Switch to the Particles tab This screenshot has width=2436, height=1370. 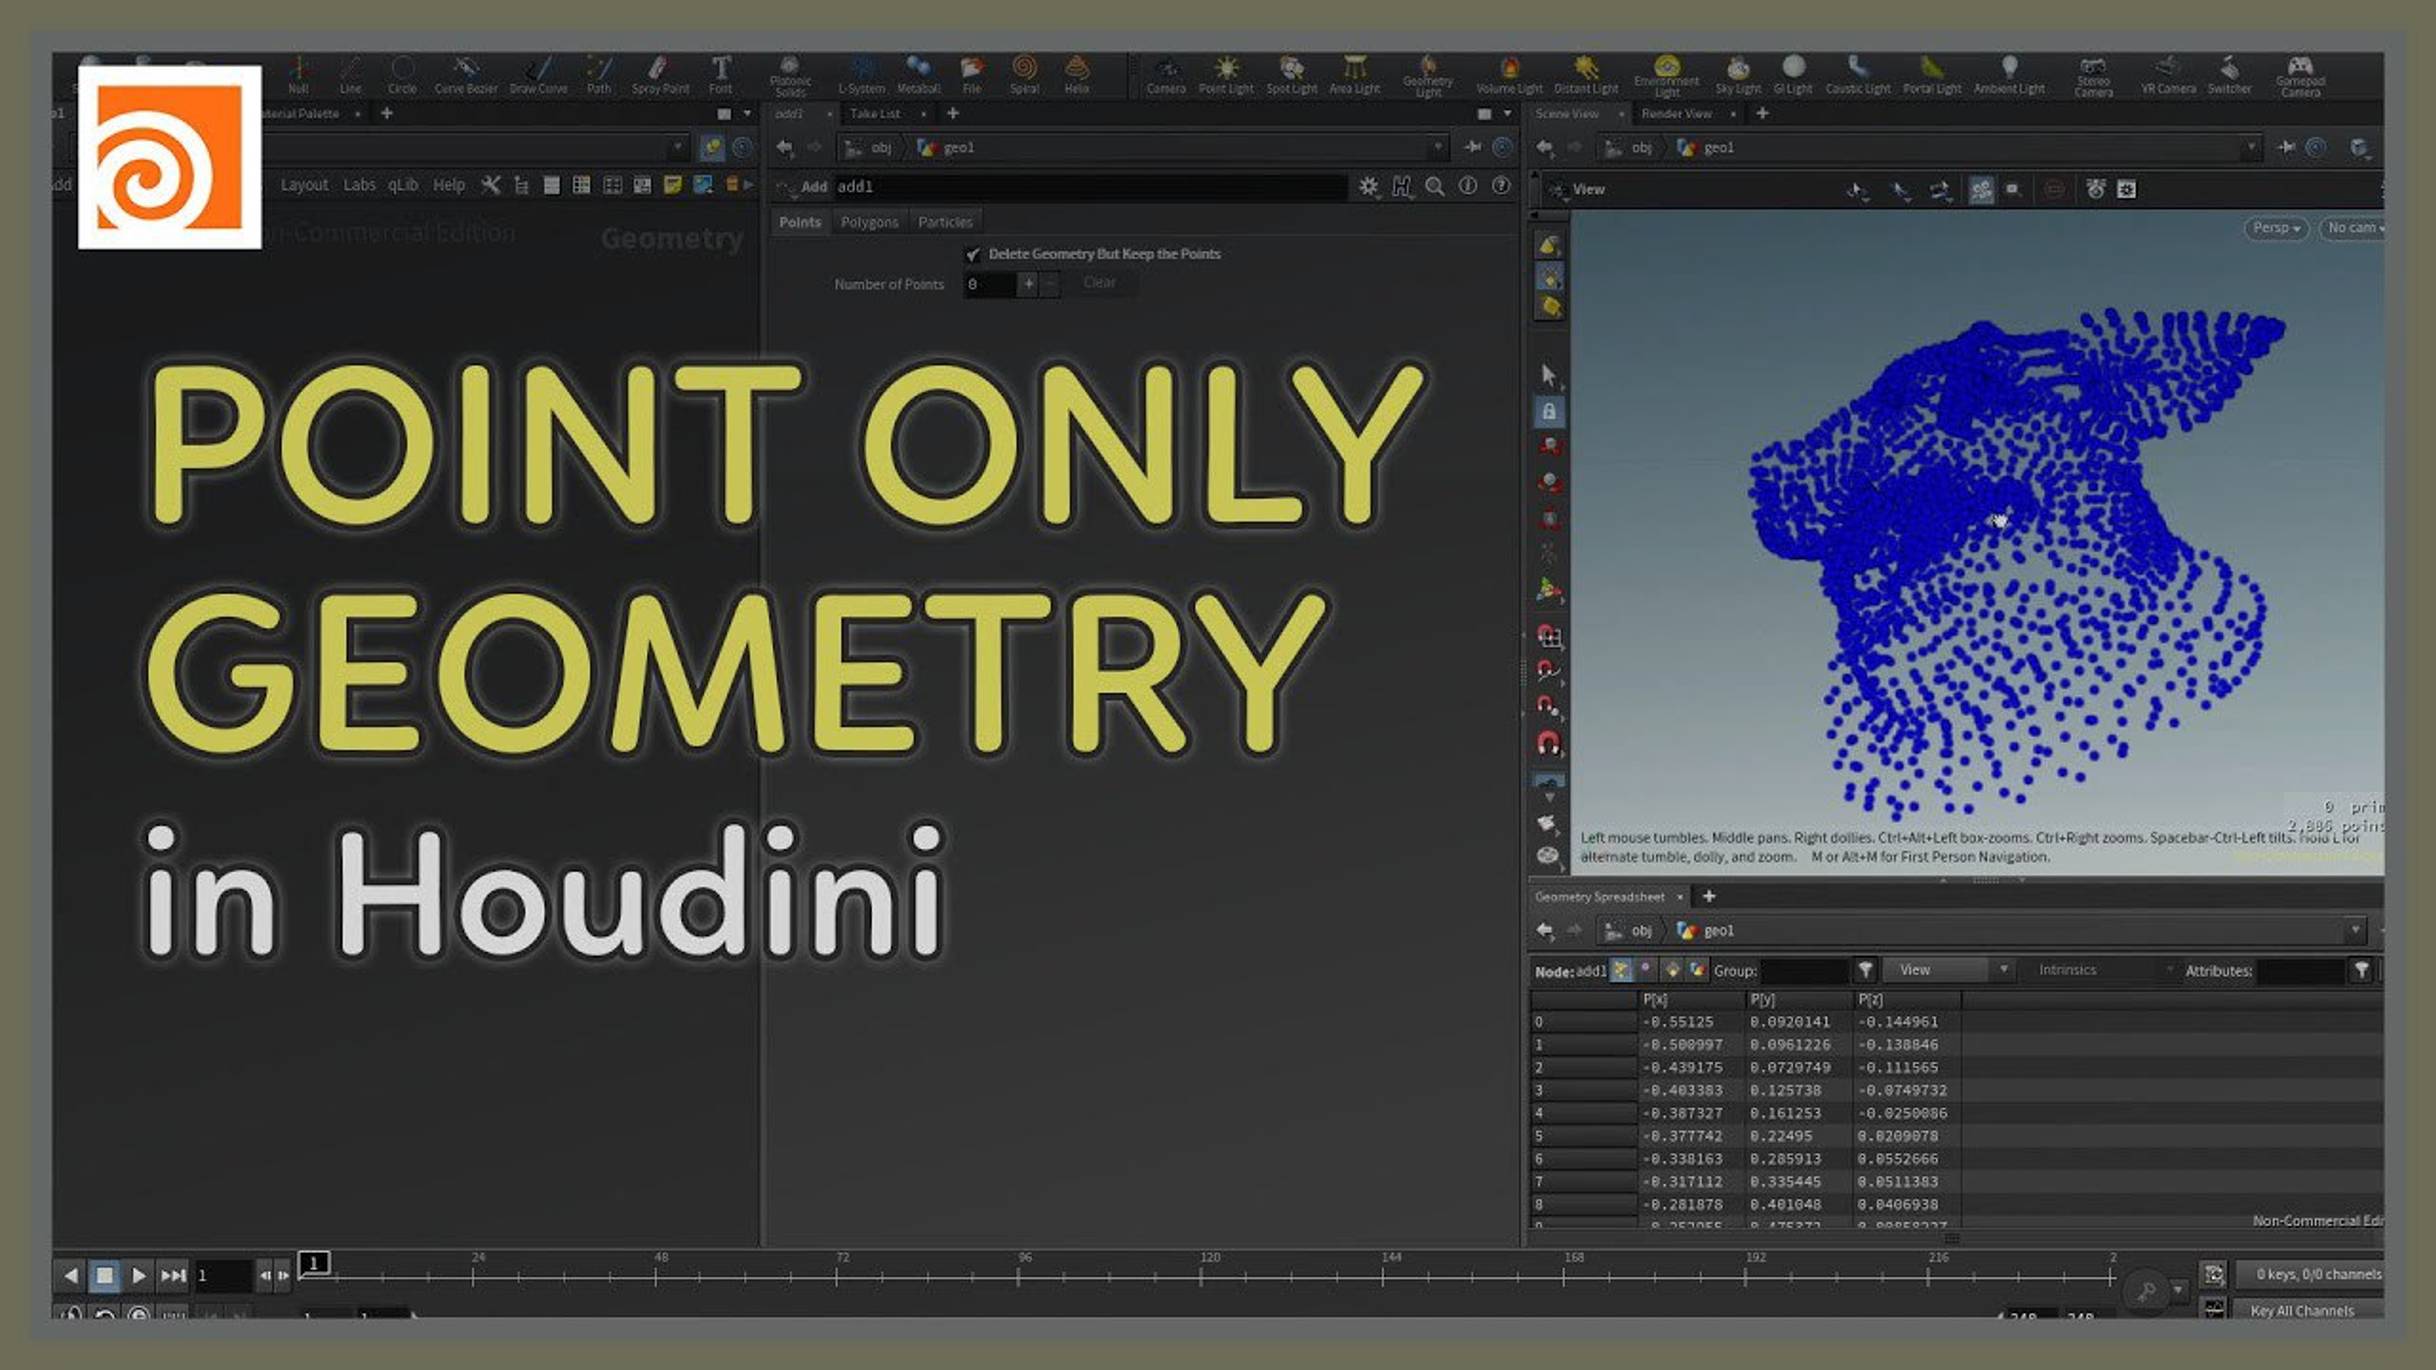944,221
